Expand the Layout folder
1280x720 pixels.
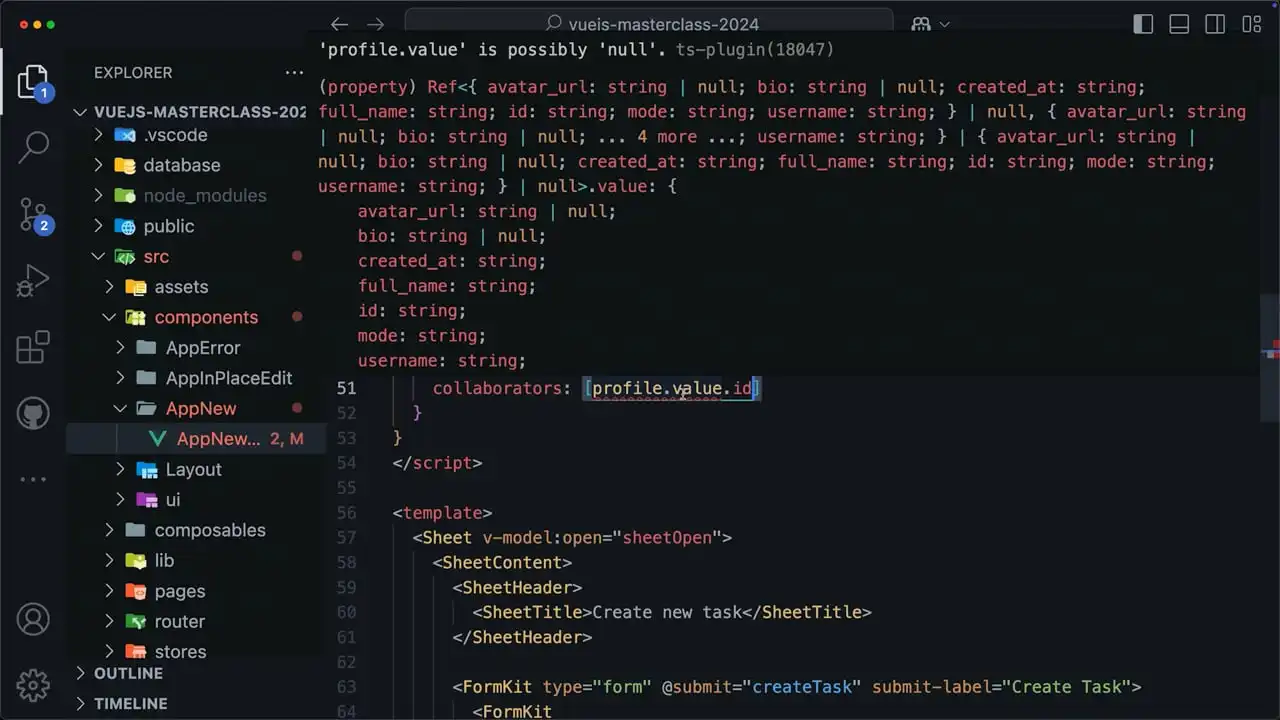click(x=196, y=469)
